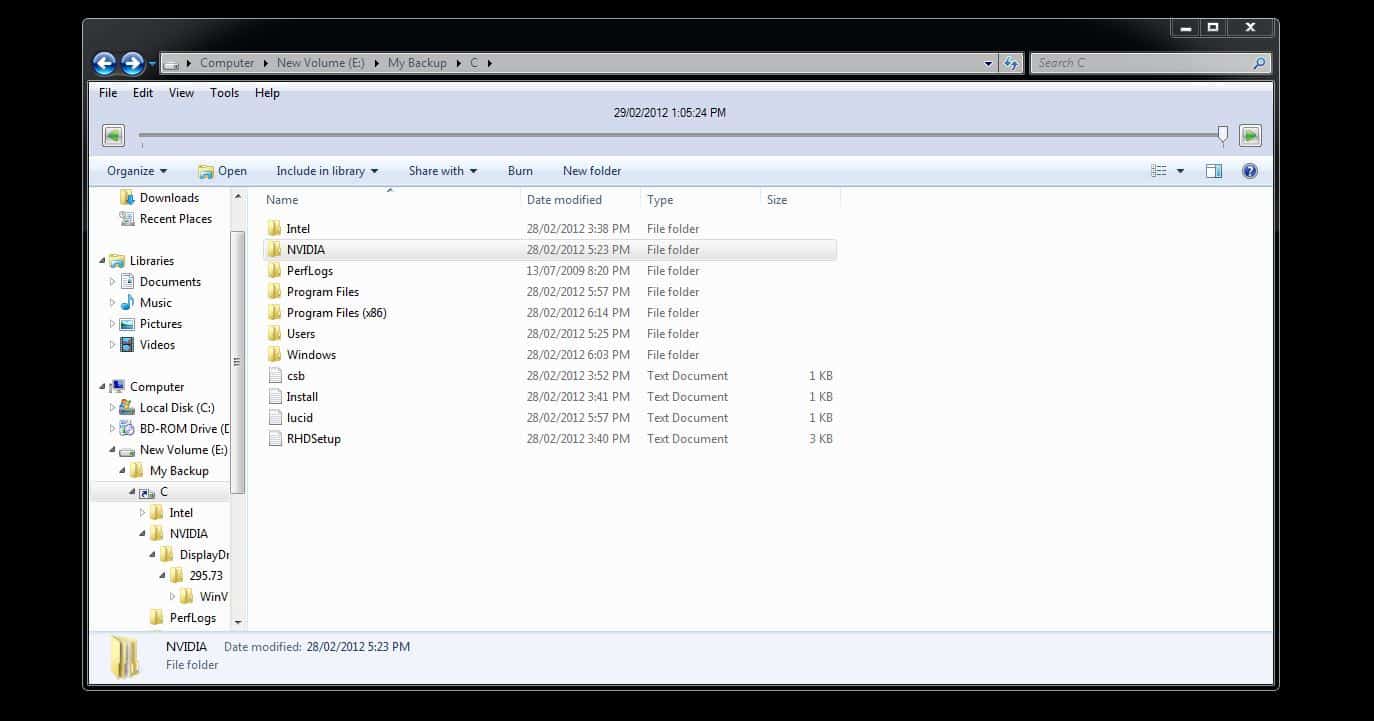Click the refresh icon beside the address bar
Viewport: 1374px width, 721px height.
(1011, 63)
